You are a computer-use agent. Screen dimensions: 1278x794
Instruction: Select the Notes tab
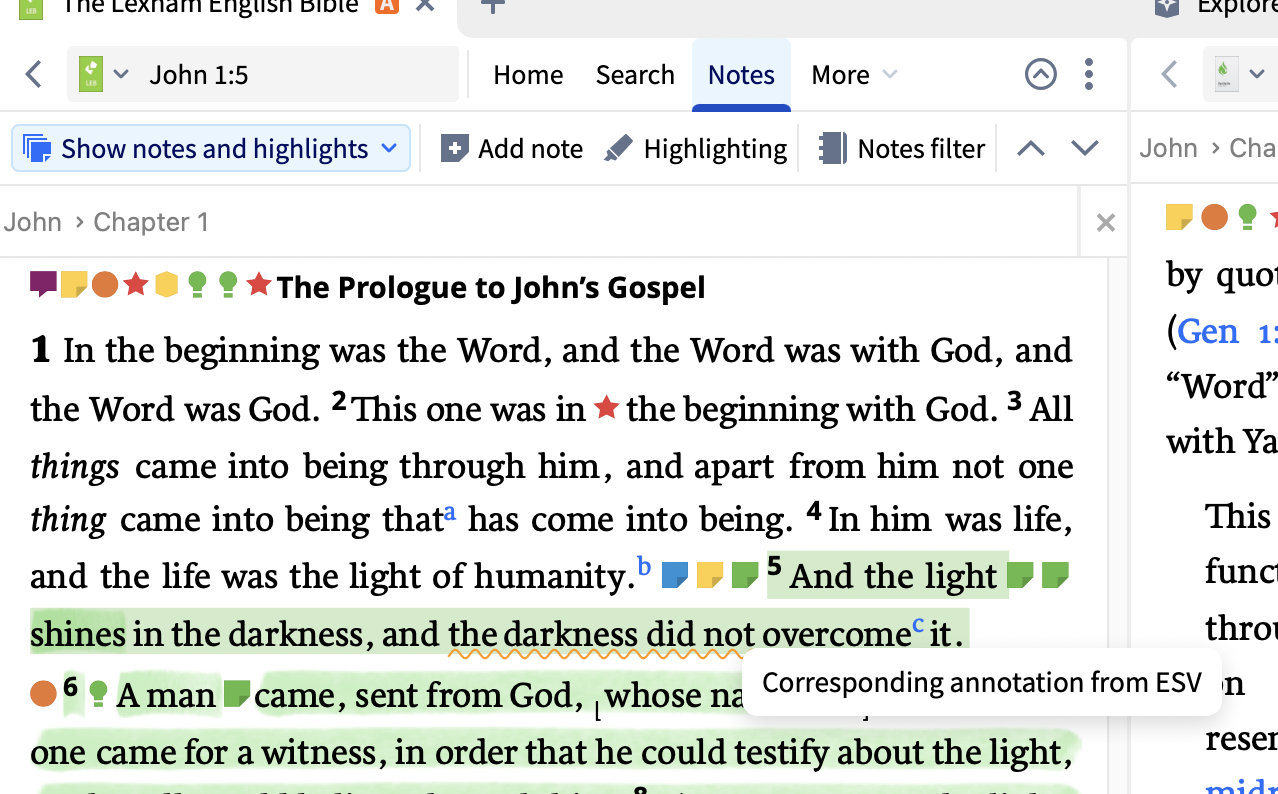[x=742, y=74]
